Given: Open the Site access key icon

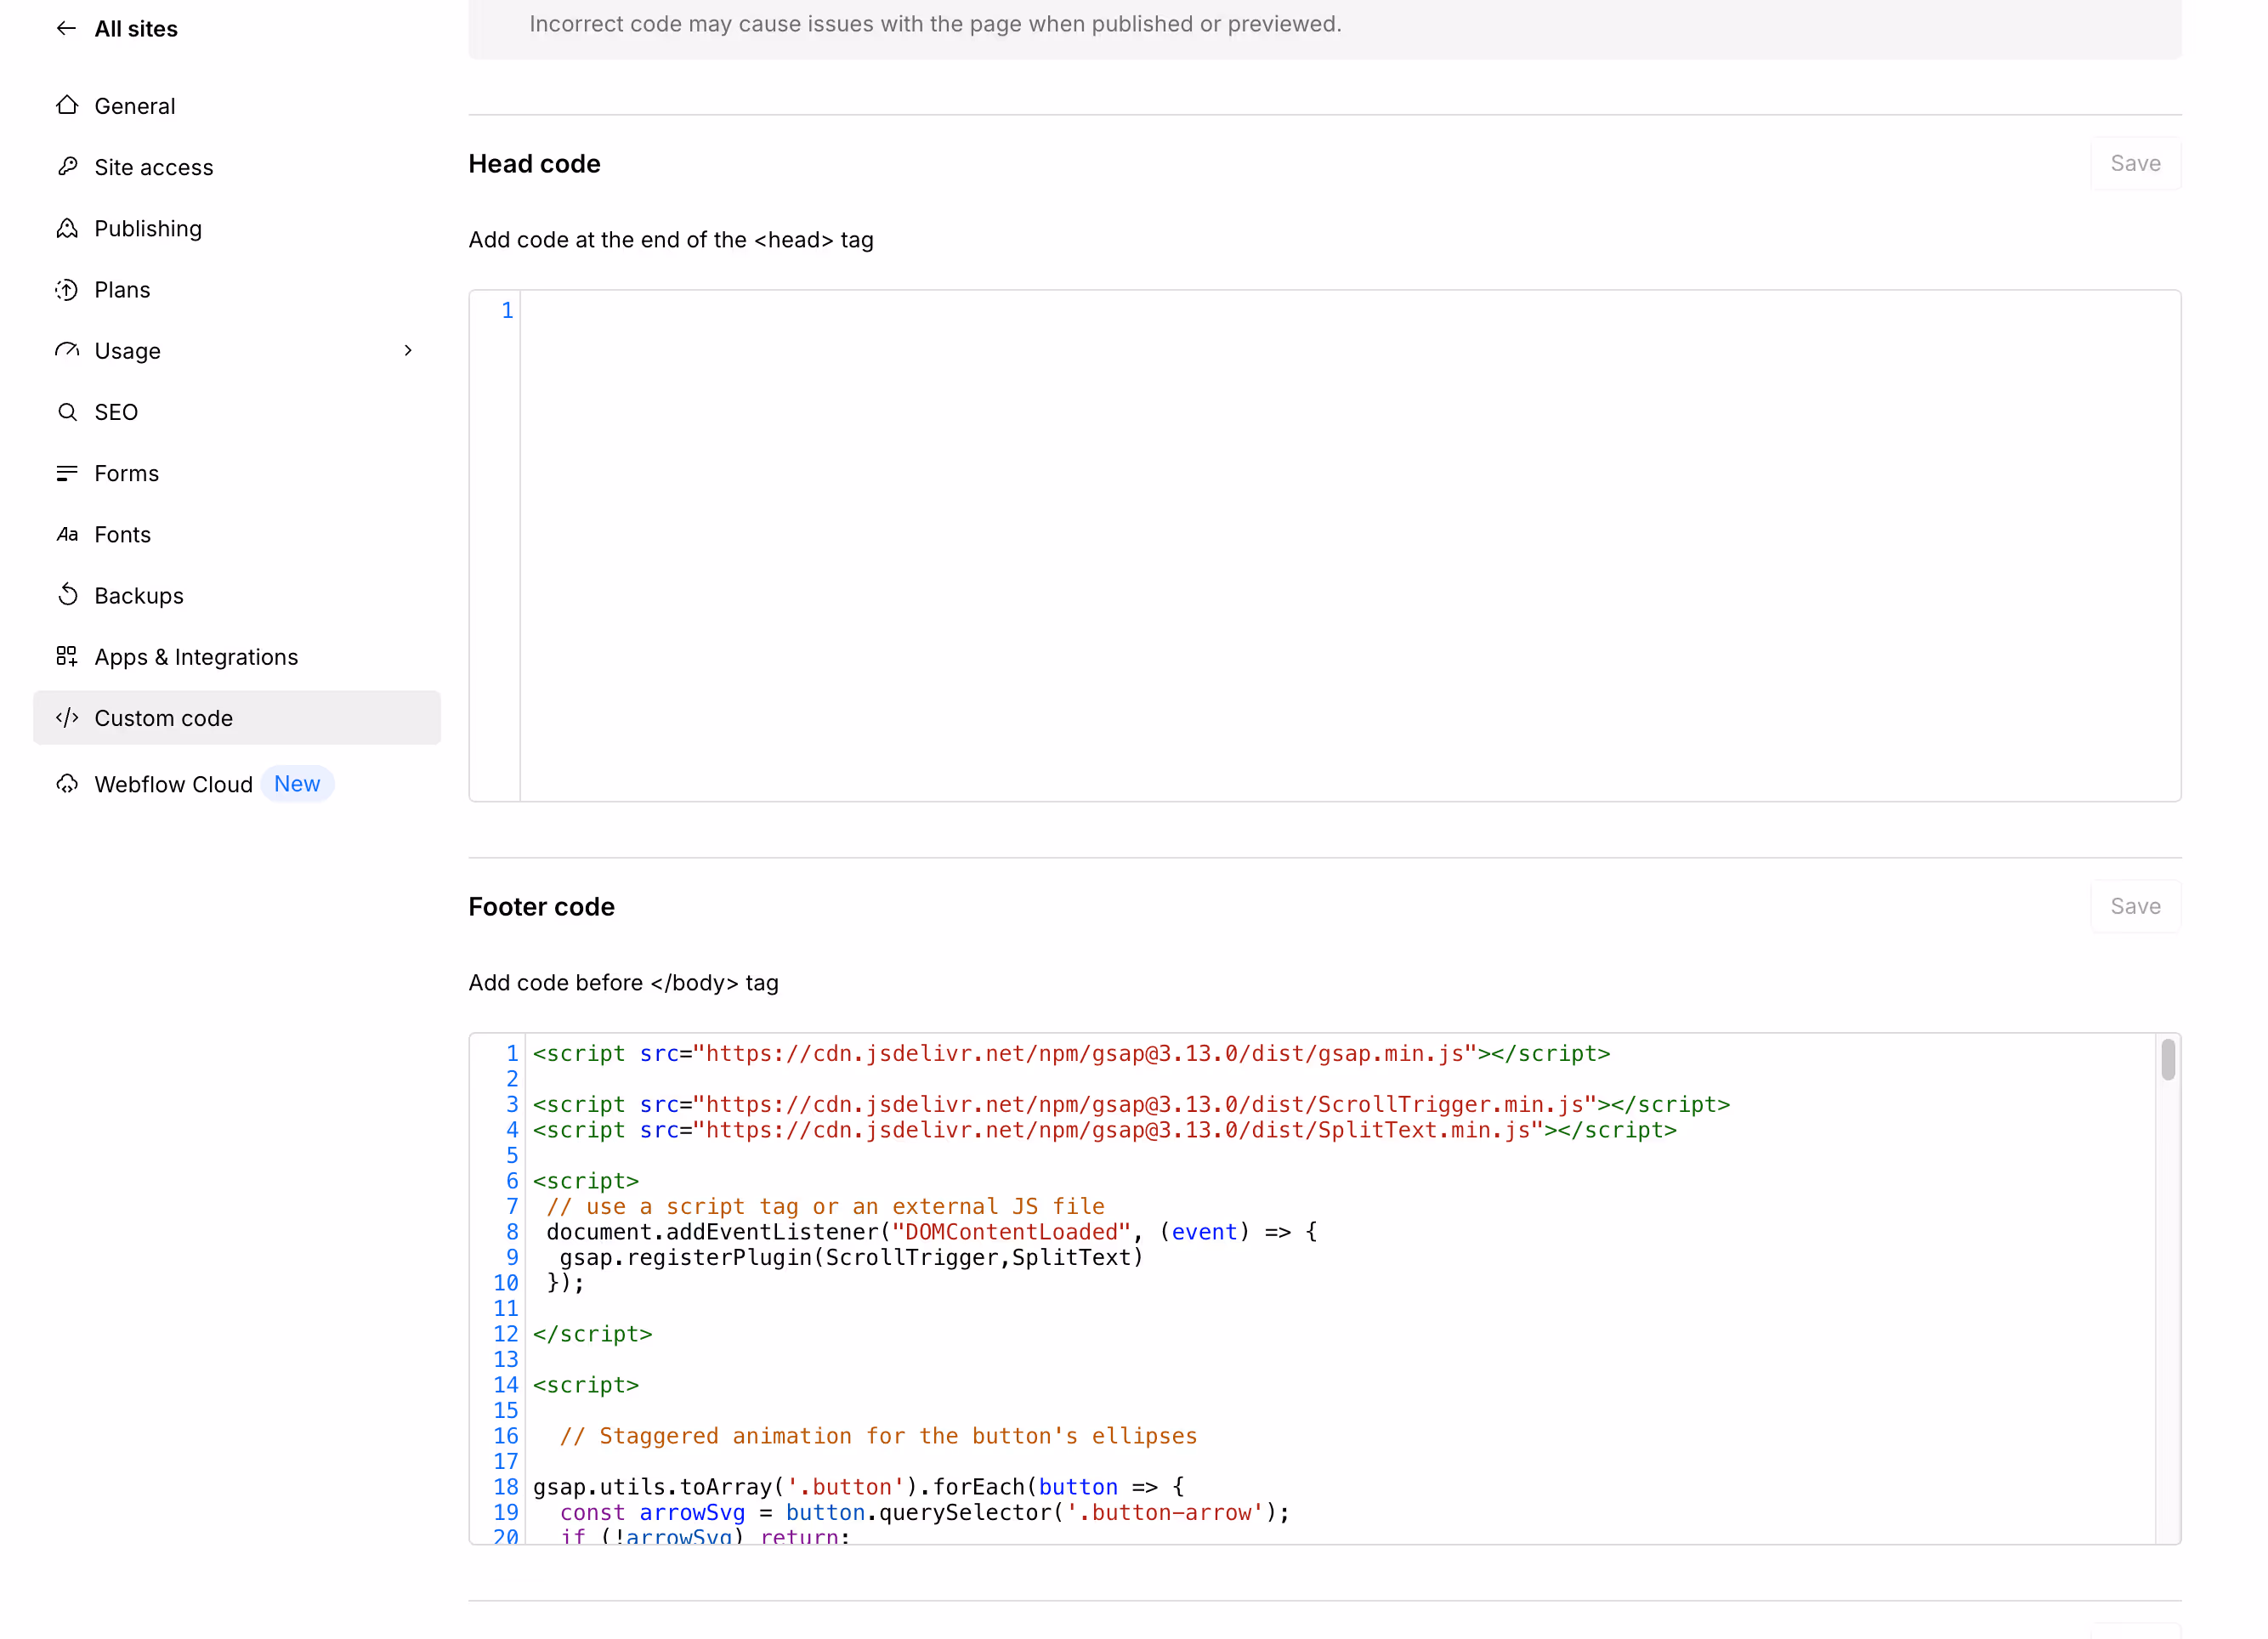Looking at the screenshot, I should 67,167.
